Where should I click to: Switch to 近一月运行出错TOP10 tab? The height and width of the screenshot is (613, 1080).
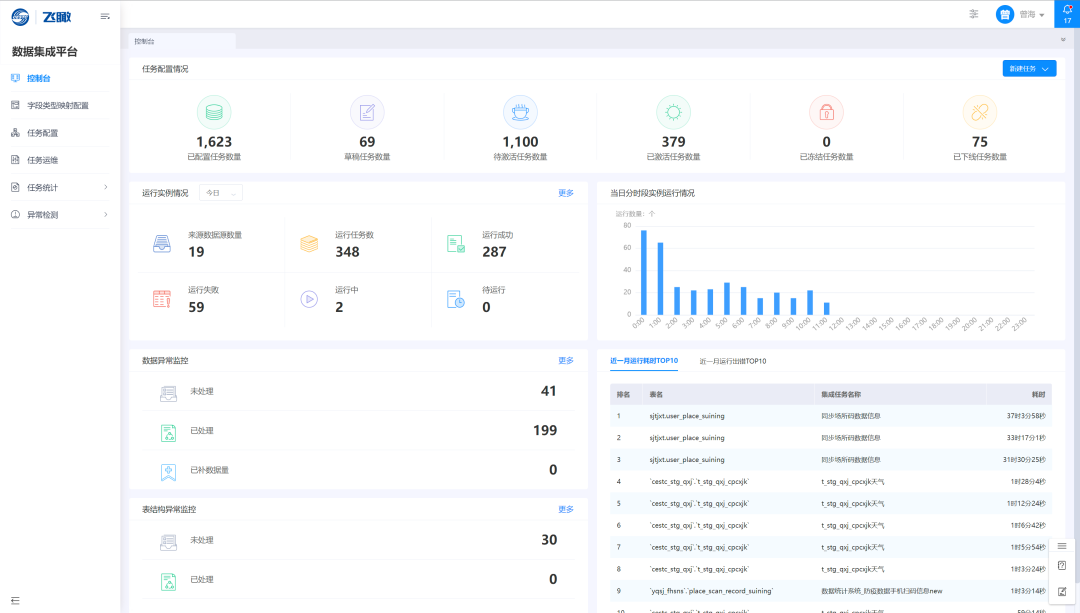click(x=732, y=361)
